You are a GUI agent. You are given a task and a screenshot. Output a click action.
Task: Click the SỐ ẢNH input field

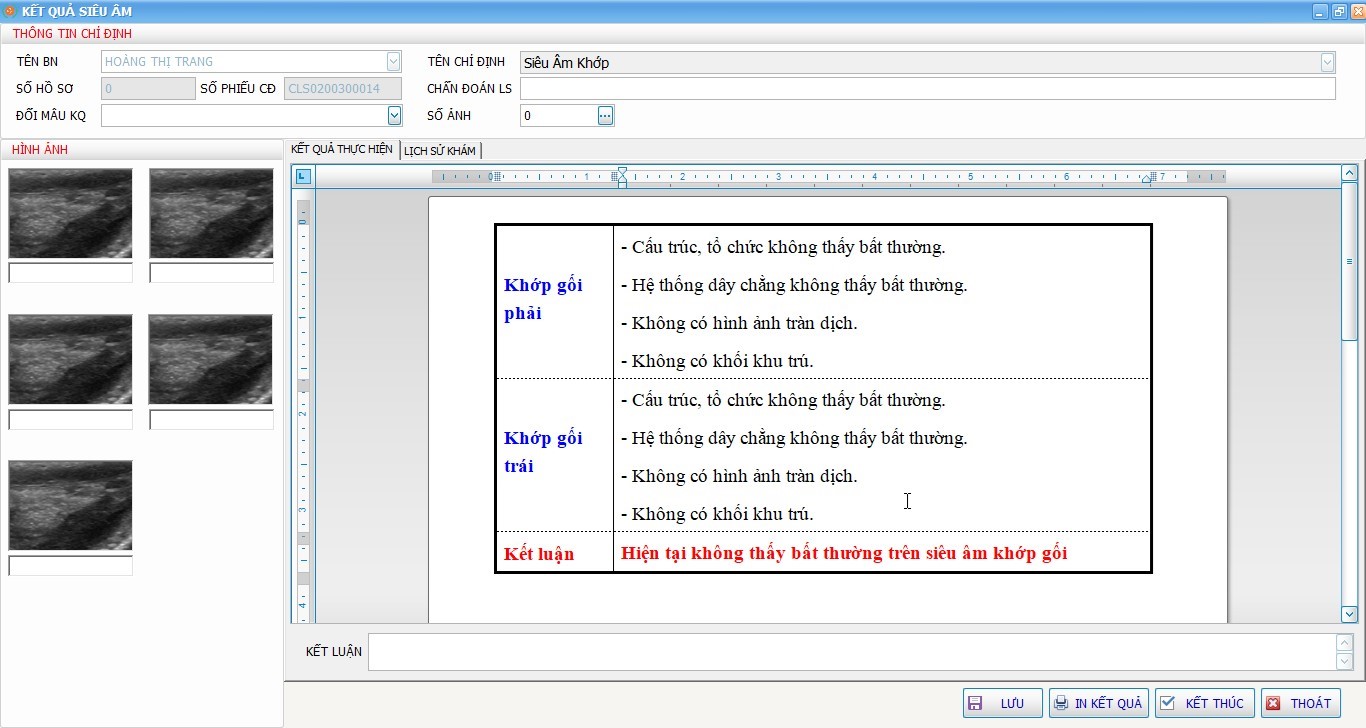click(x=558, y=116)
